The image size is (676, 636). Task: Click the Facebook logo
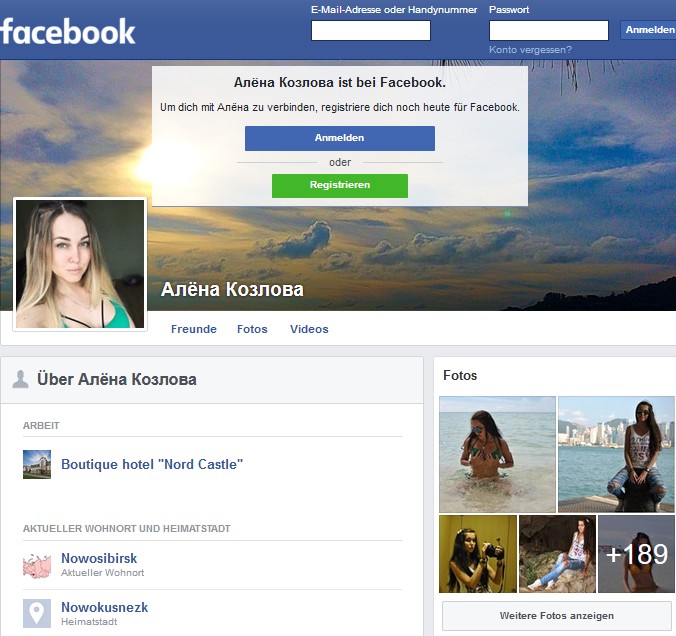click(68, 31)
